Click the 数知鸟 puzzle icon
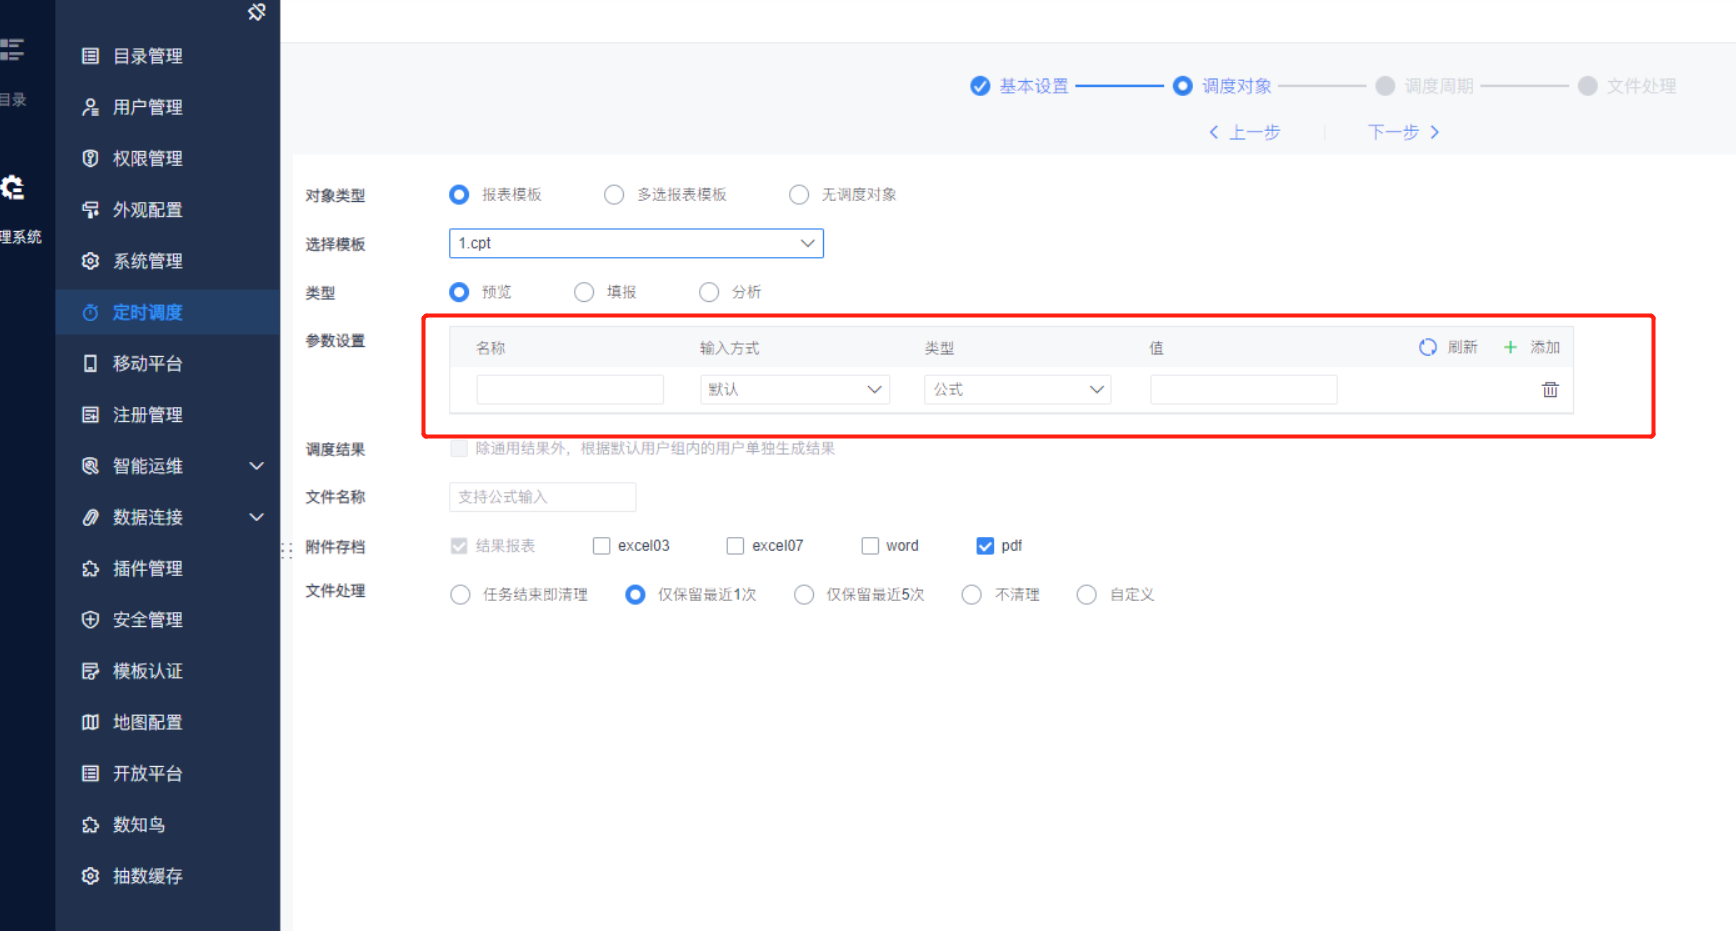 pos(90,825)
